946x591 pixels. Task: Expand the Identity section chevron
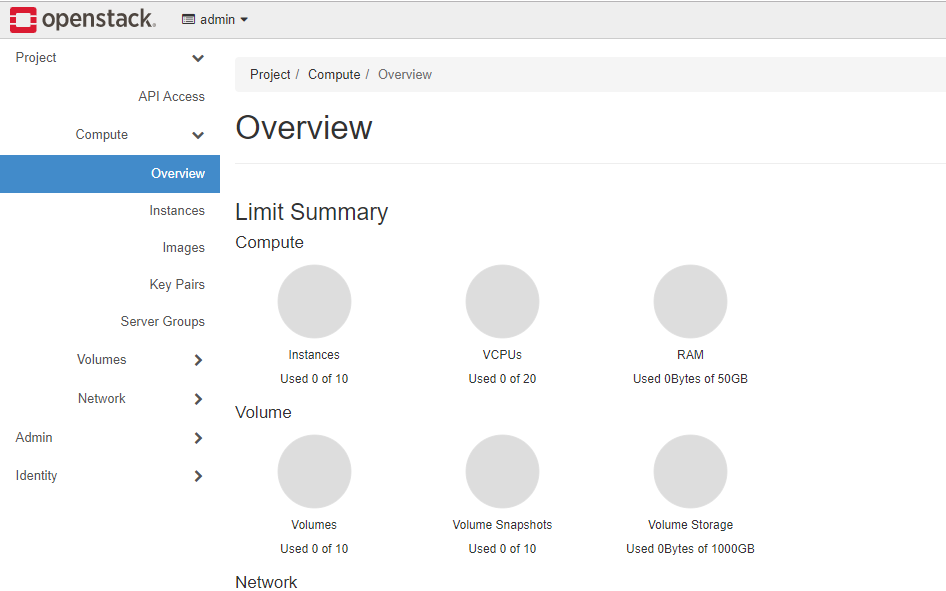tap(198, 476)
